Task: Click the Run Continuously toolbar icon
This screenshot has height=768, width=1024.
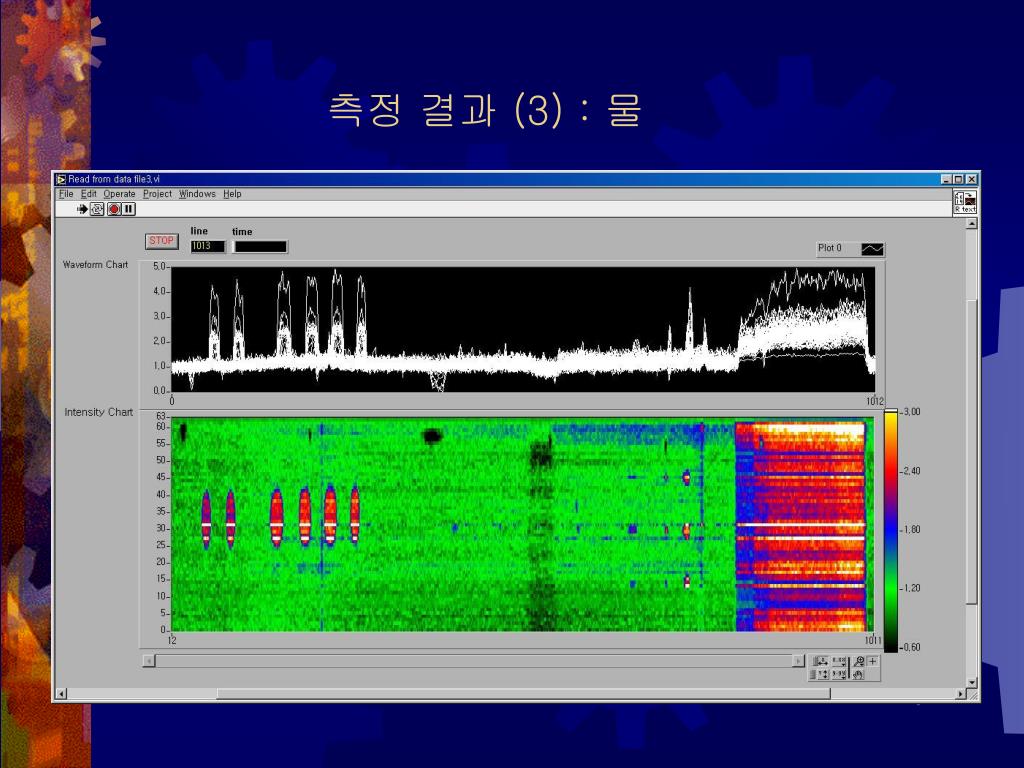Action: point(97,209)
